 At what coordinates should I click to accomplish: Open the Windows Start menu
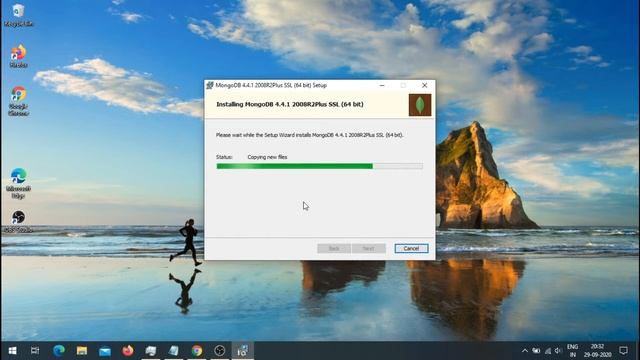pos(12,351)
